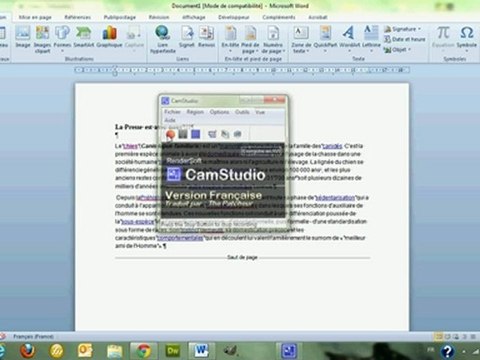Click 'Français (France)' language in status bar
Image resolution: width=480 pixels, height=360 pixels.
point(33,336)
